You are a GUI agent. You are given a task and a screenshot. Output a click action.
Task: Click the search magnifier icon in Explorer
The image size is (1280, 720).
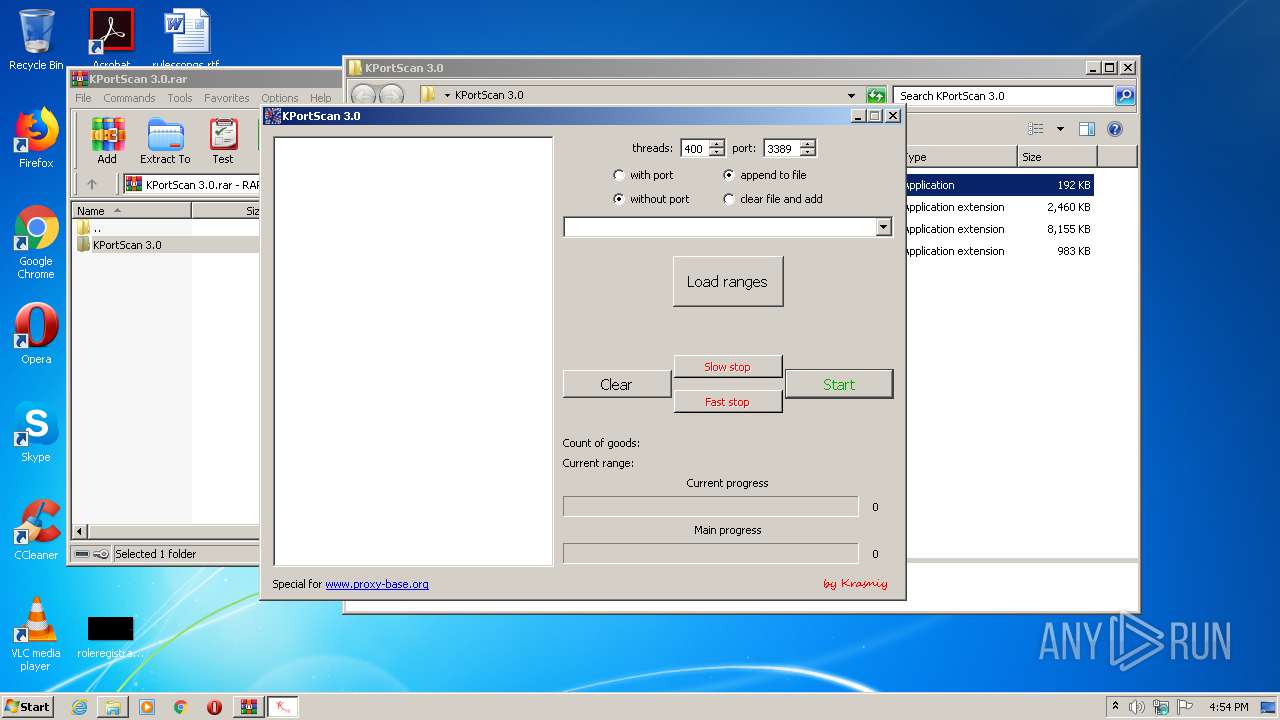pyautogui.click(x=1125, y=96)
